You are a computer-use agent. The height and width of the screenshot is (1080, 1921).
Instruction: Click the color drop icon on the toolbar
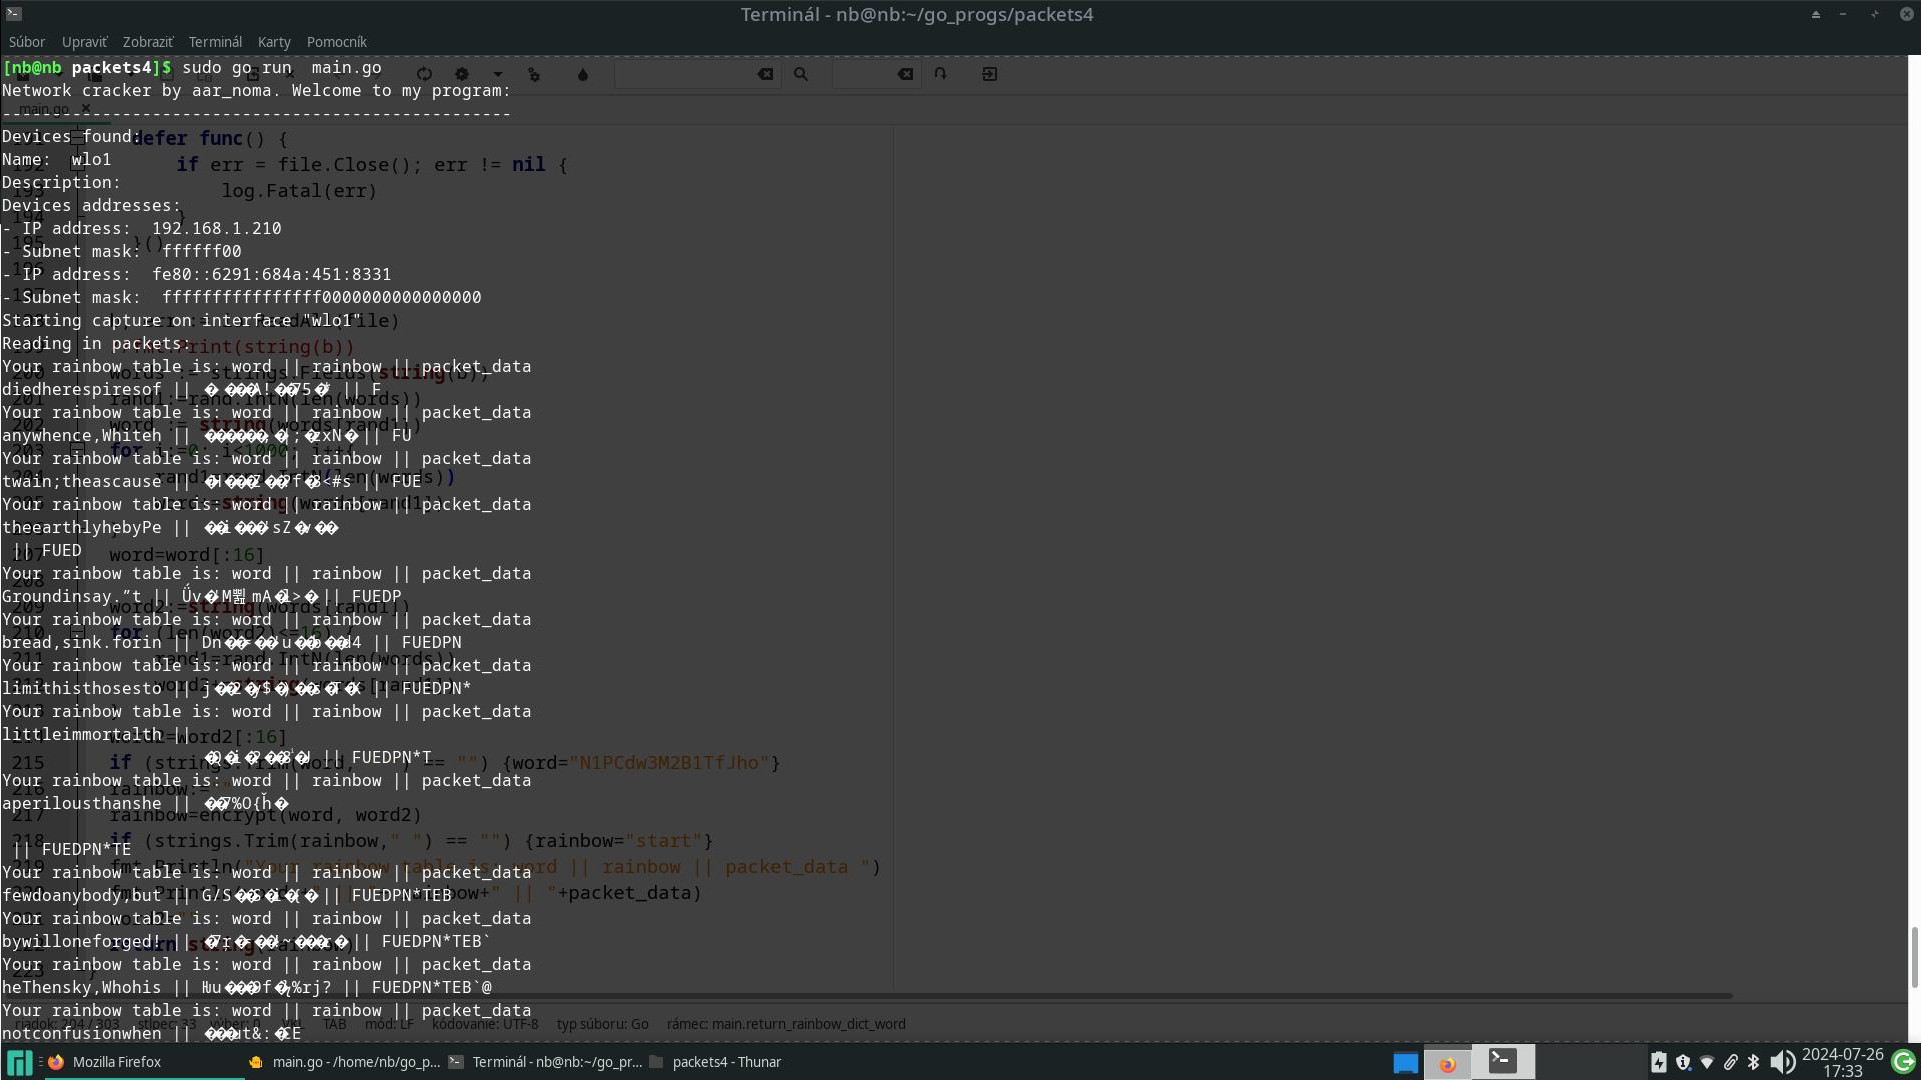click(x=583, y=74)
